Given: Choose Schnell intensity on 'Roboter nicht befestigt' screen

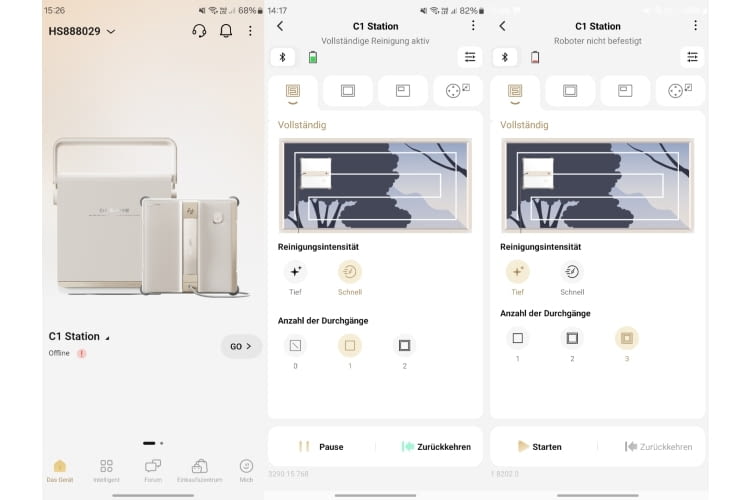Looking at the screenshot, I should tap(572, 278).
